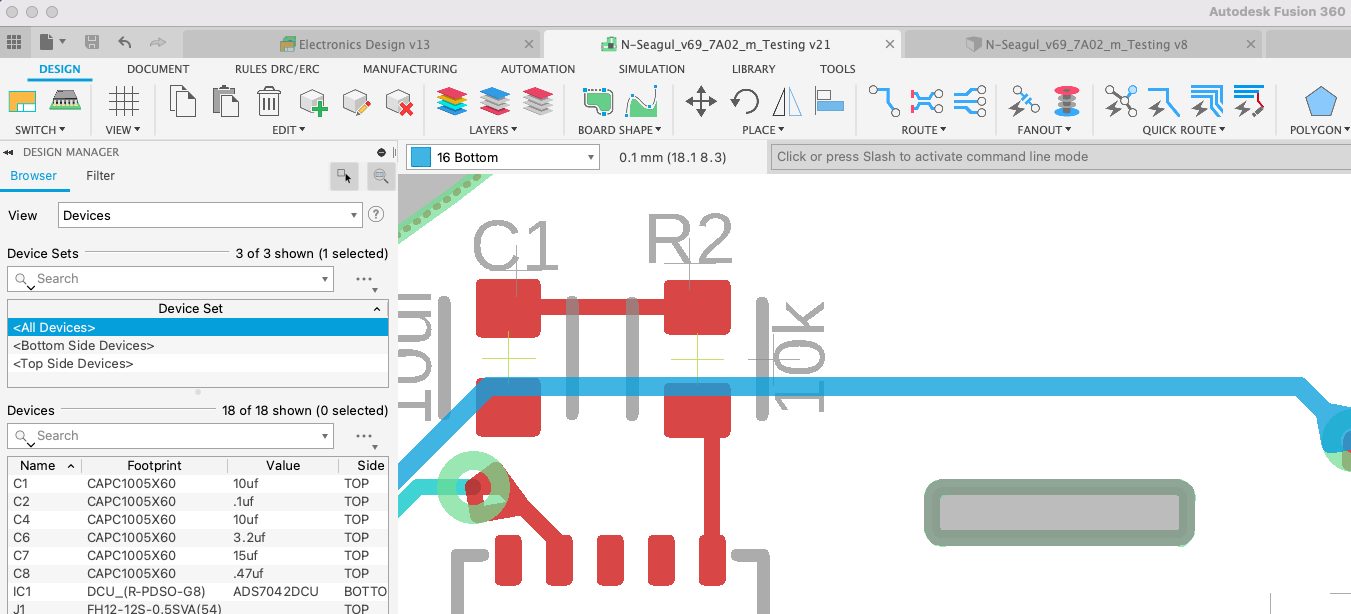This screenshot has height=614, width=1351.
Task: Select the Via tool
Action: click(1067, 101)
